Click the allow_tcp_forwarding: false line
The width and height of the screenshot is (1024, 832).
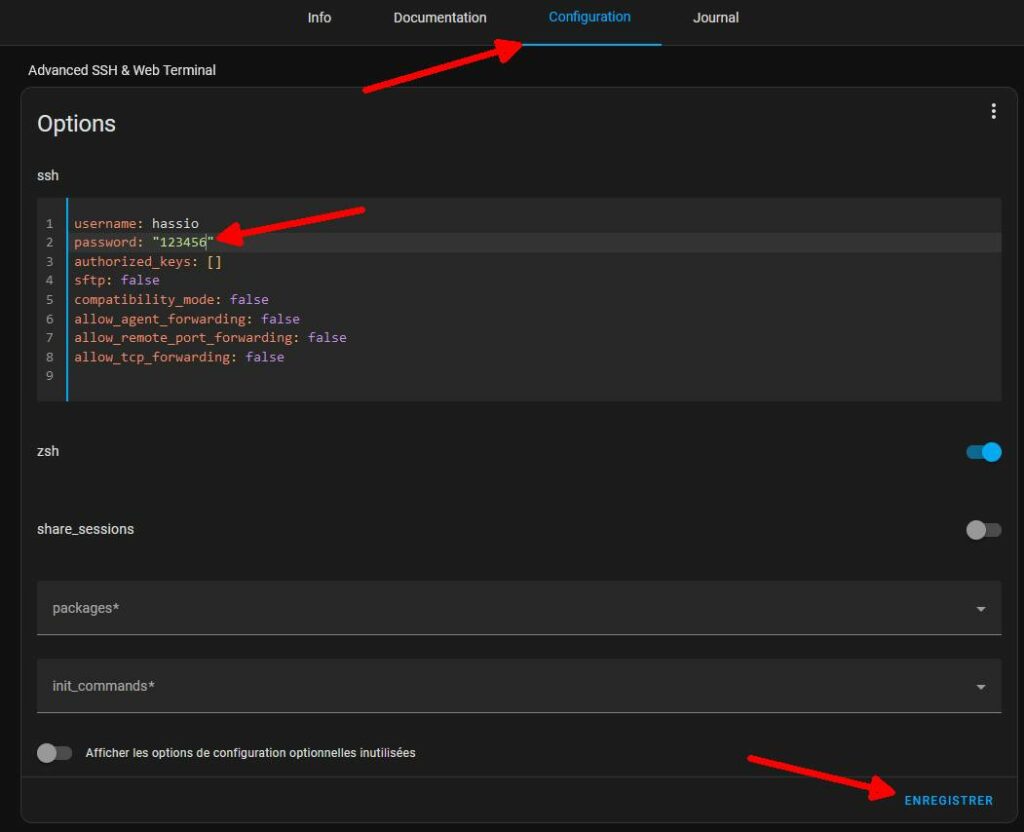coord(179,357)
